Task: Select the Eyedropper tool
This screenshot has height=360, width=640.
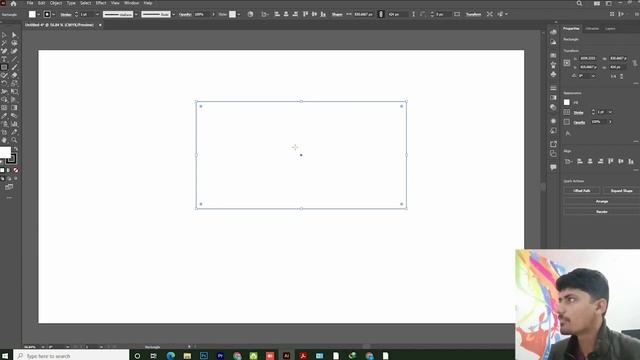Action: click(4, 116)
